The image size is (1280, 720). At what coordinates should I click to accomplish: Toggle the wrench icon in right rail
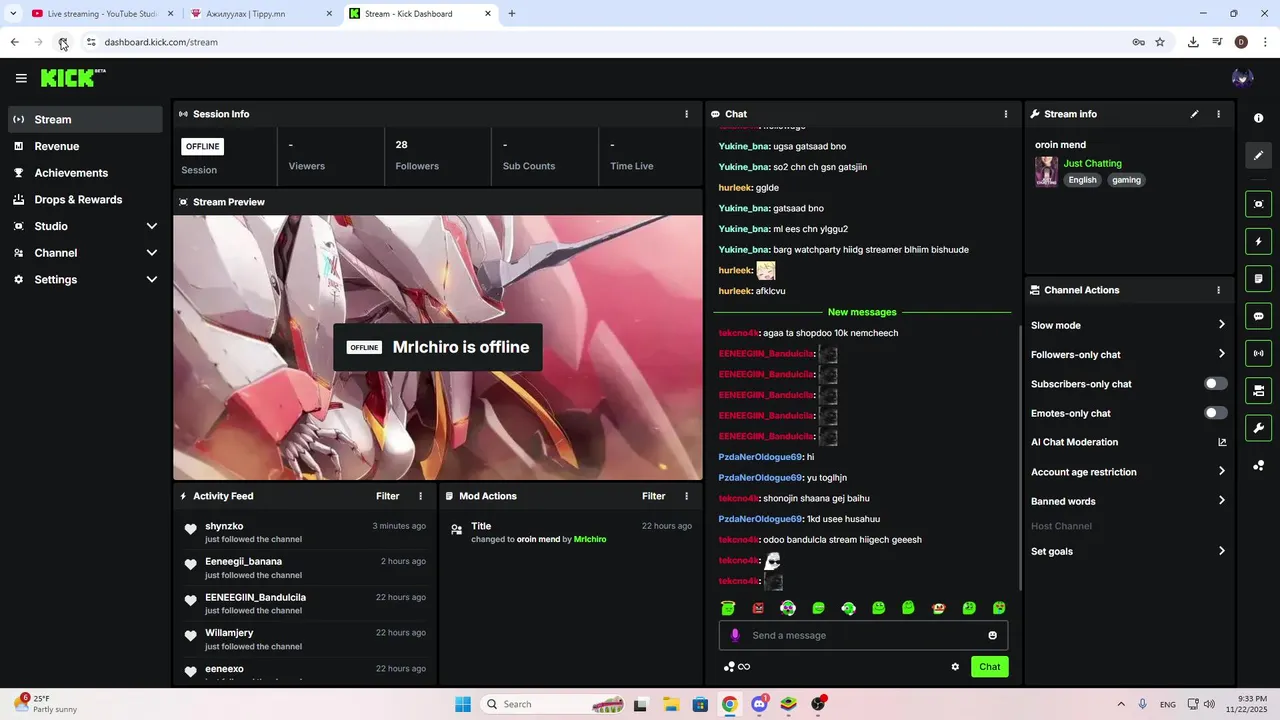(1258, 428)
